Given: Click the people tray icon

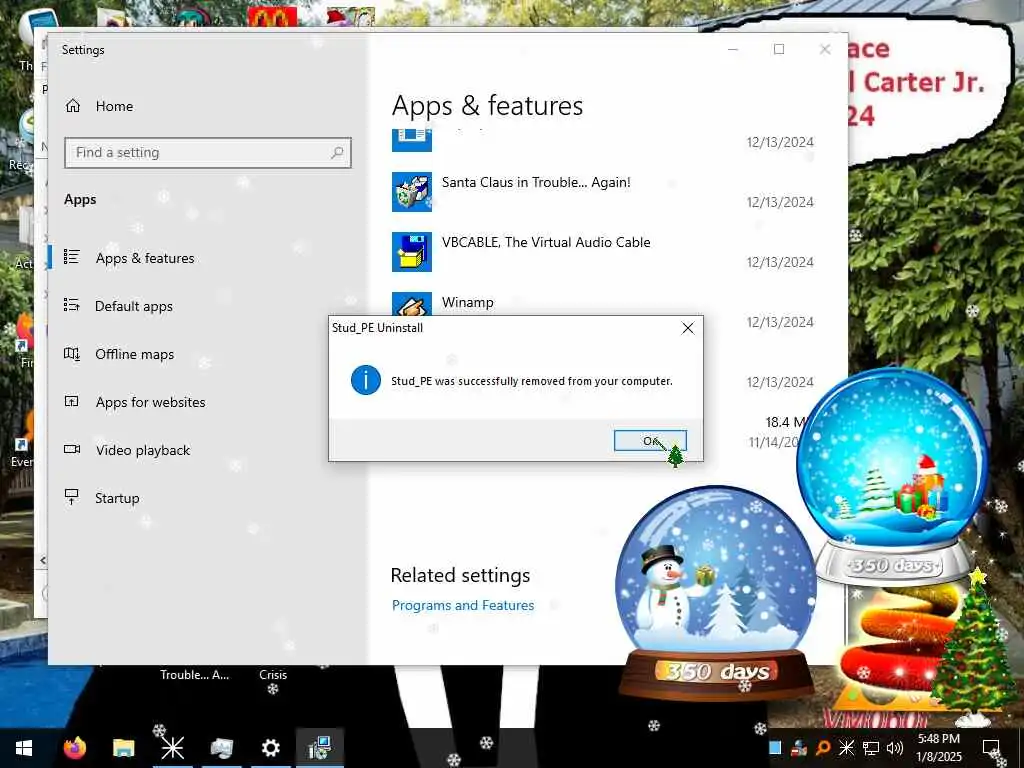Looking at the screenshot, I should 799,748.
